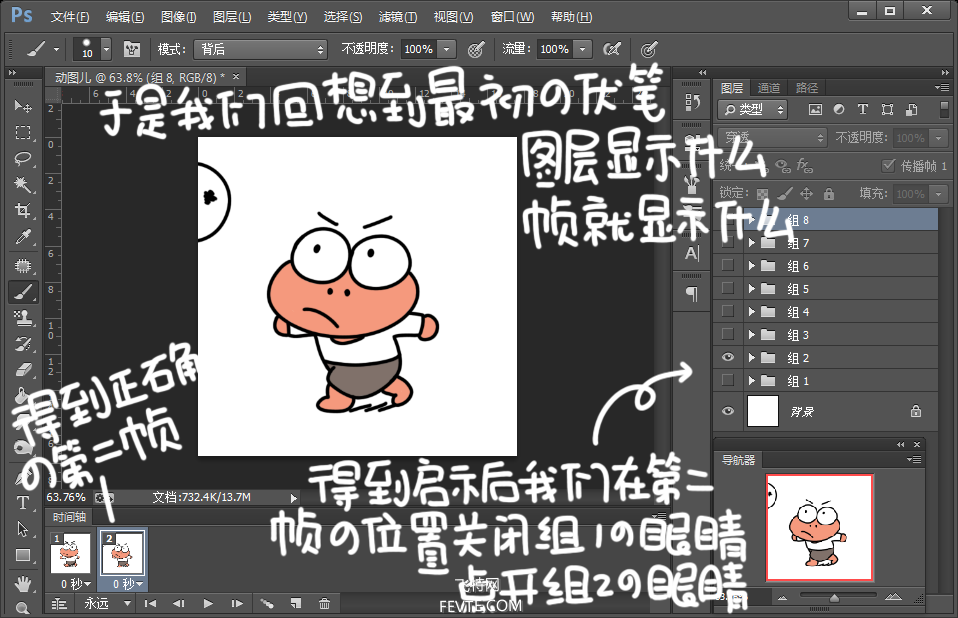Open the 类型 layer filter dropdown

(x=753, y=110)
